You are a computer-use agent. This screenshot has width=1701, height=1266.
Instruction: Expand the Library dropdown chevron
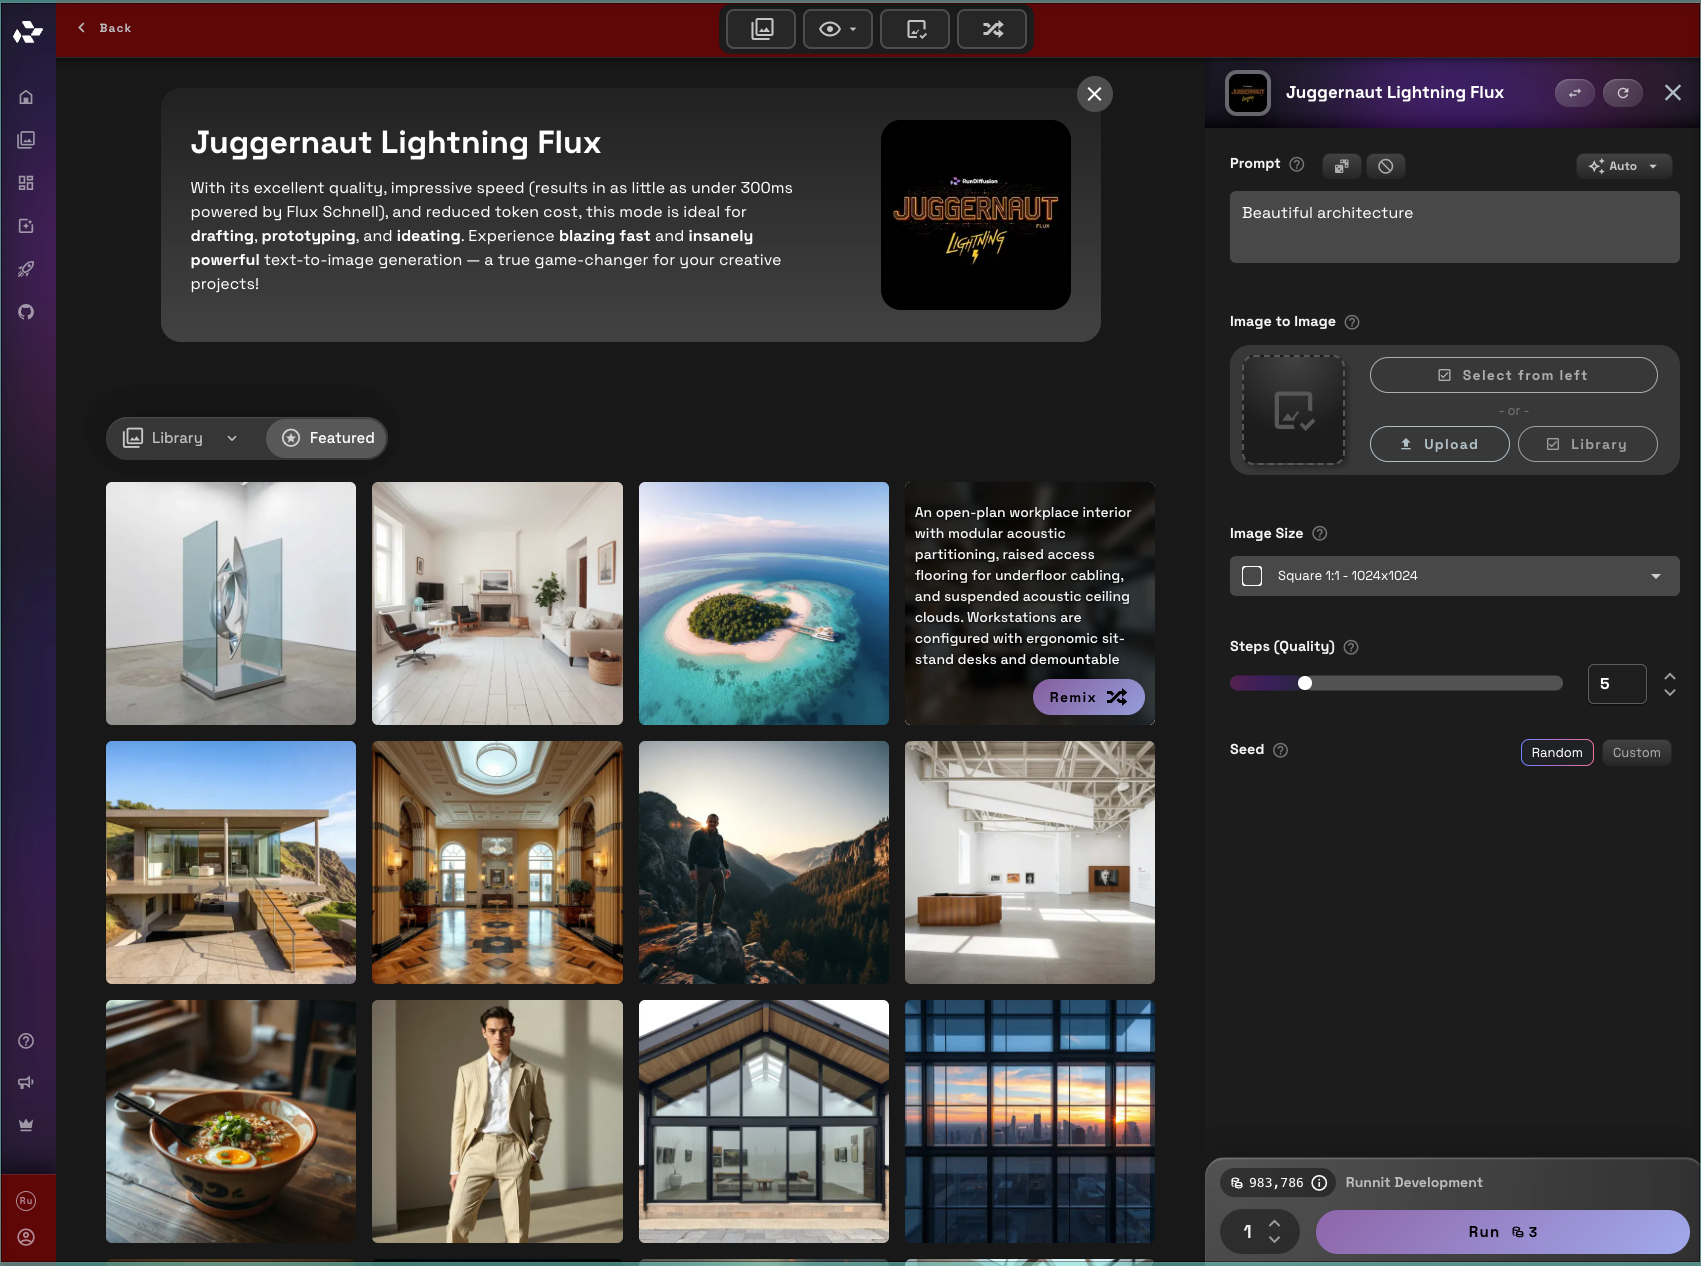[232, 438]
